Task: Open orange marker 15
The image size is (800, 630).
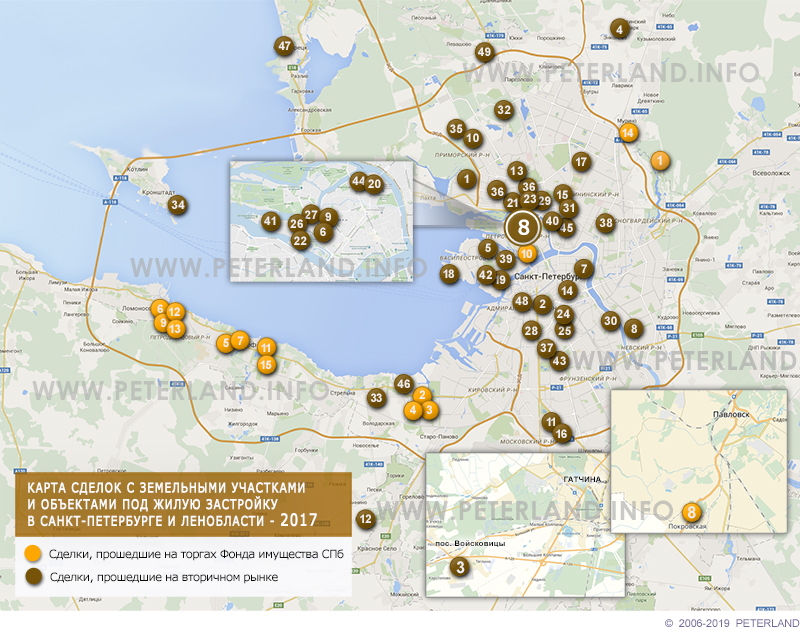Action: coord(266,365)
